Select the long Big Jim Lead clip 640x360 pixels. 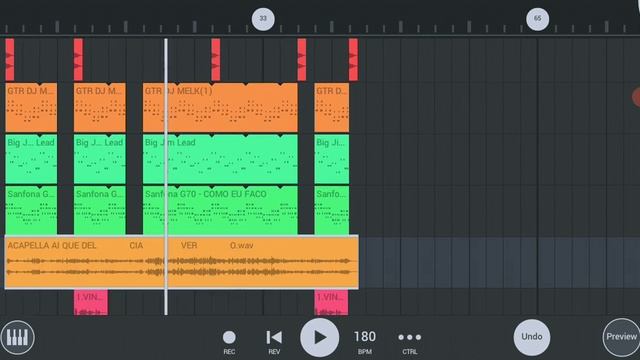point(220,159)
